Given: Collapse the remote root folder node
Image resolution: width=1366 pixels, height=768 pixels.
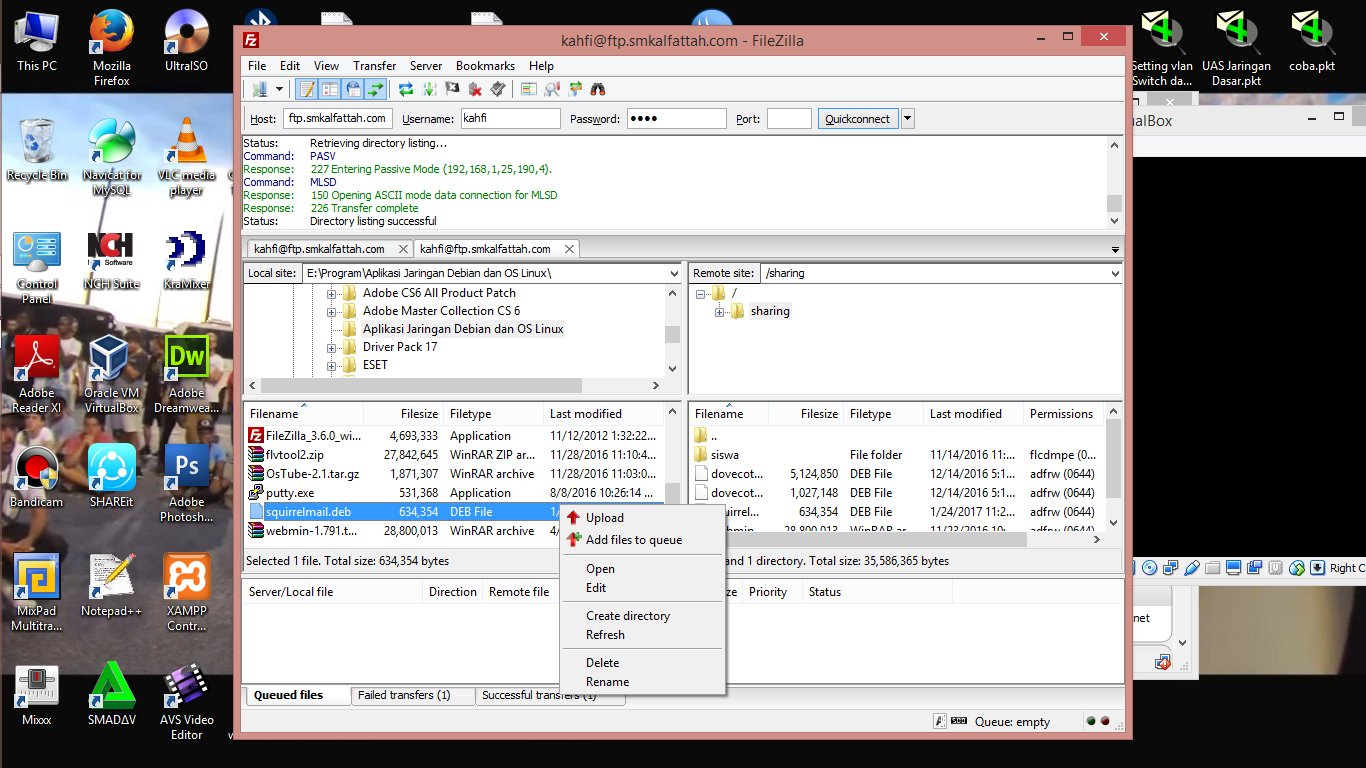Looking at the screenshot, I should click(x=701, y=294).
